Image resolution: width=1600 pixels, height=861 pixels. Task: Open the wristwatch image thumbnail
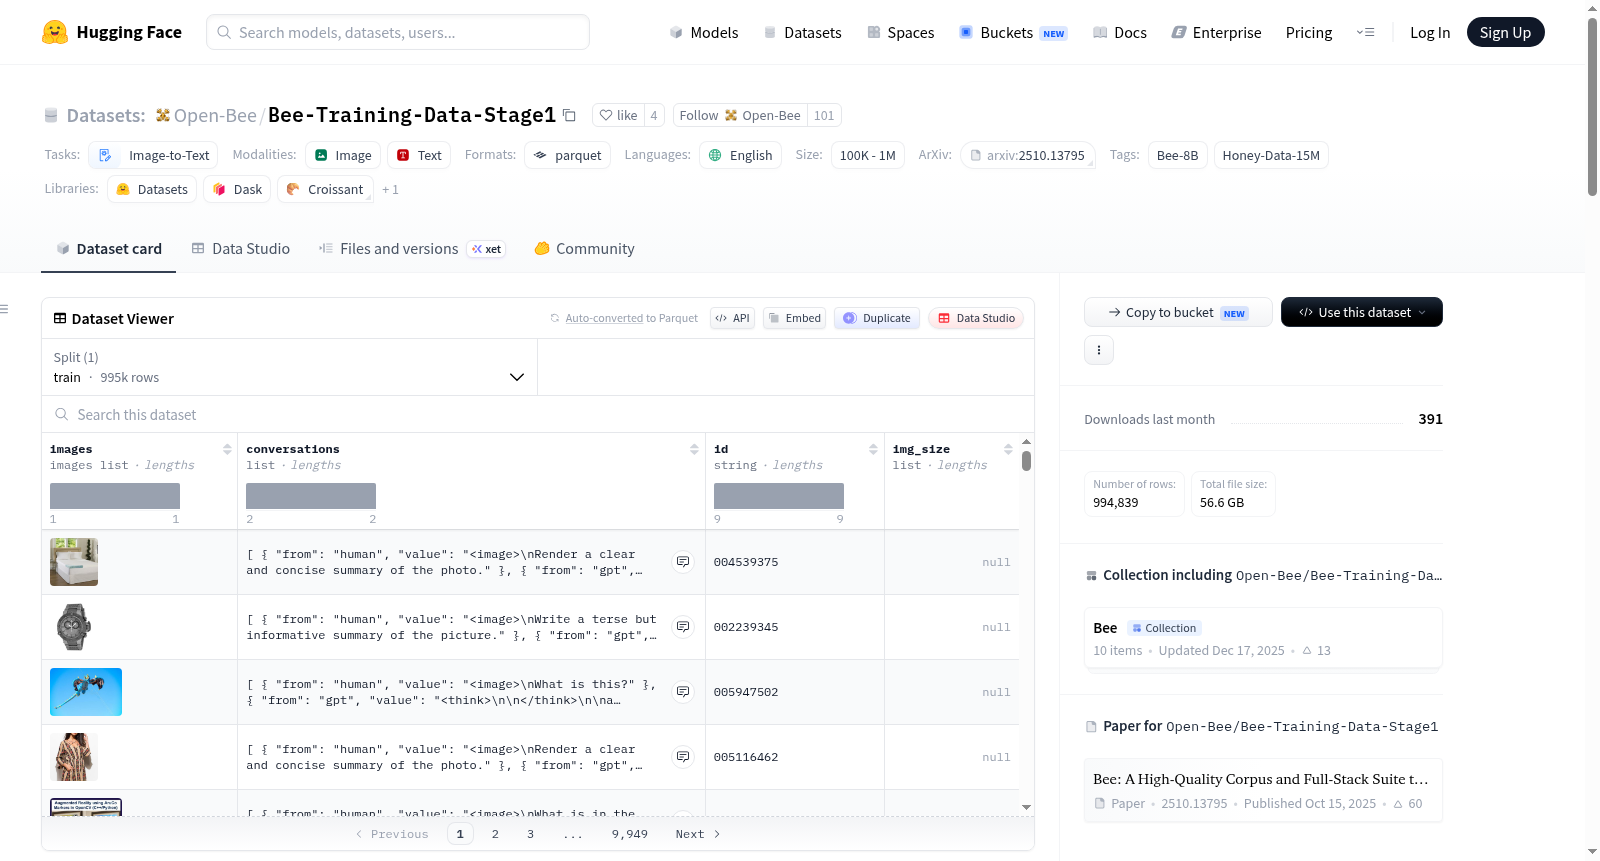click(x=74, y=627)
